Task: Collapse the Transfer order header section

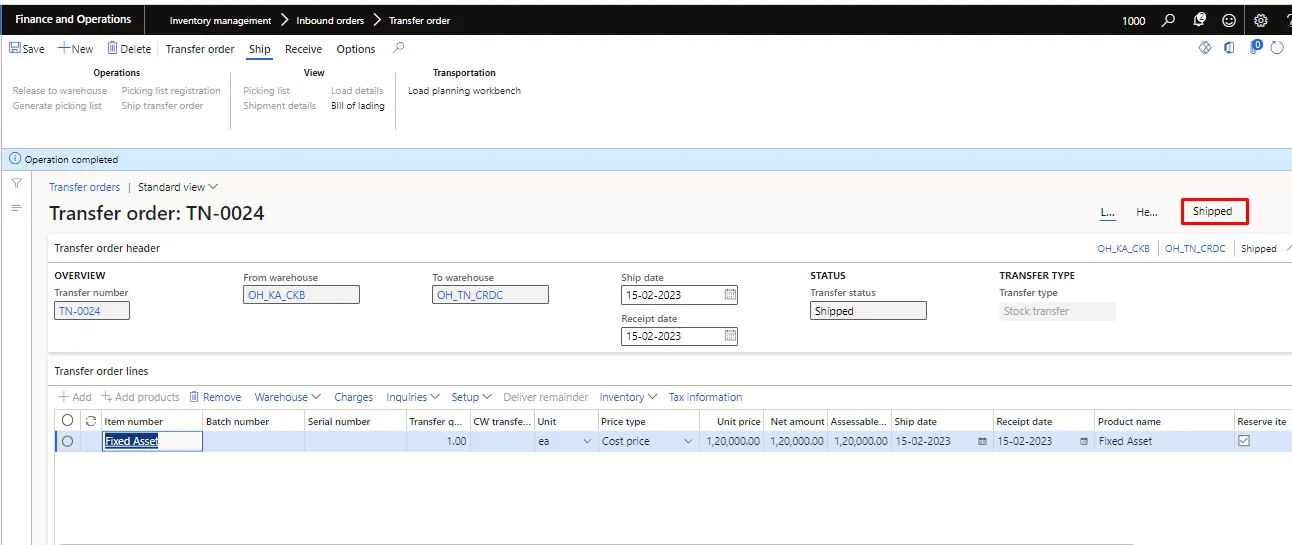Action: [x=1287, y=248]
